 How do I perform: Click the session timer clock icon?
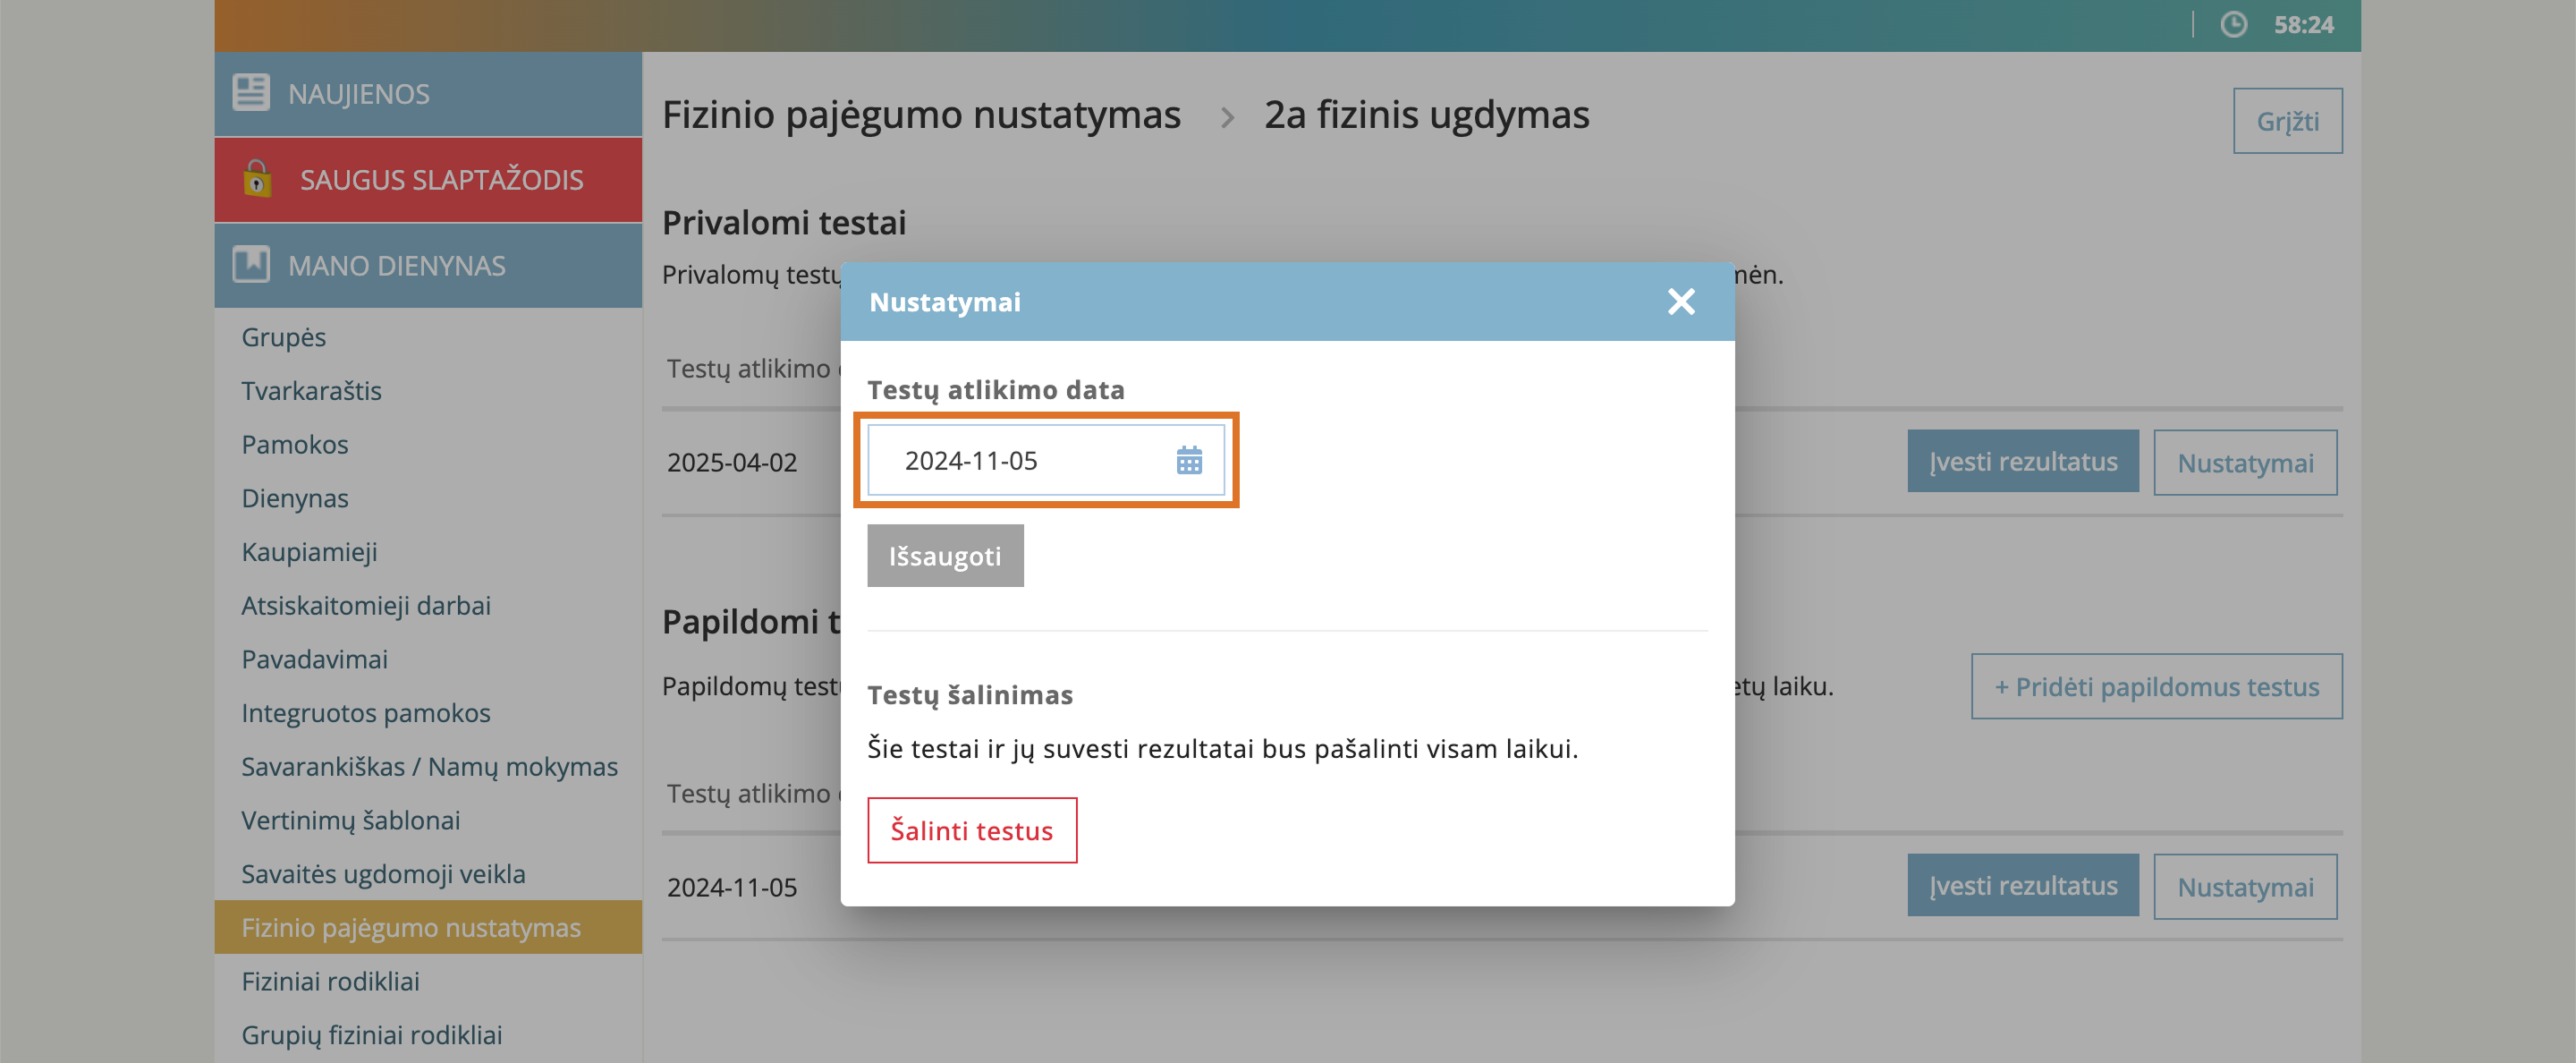click(x=2233, y=25)
